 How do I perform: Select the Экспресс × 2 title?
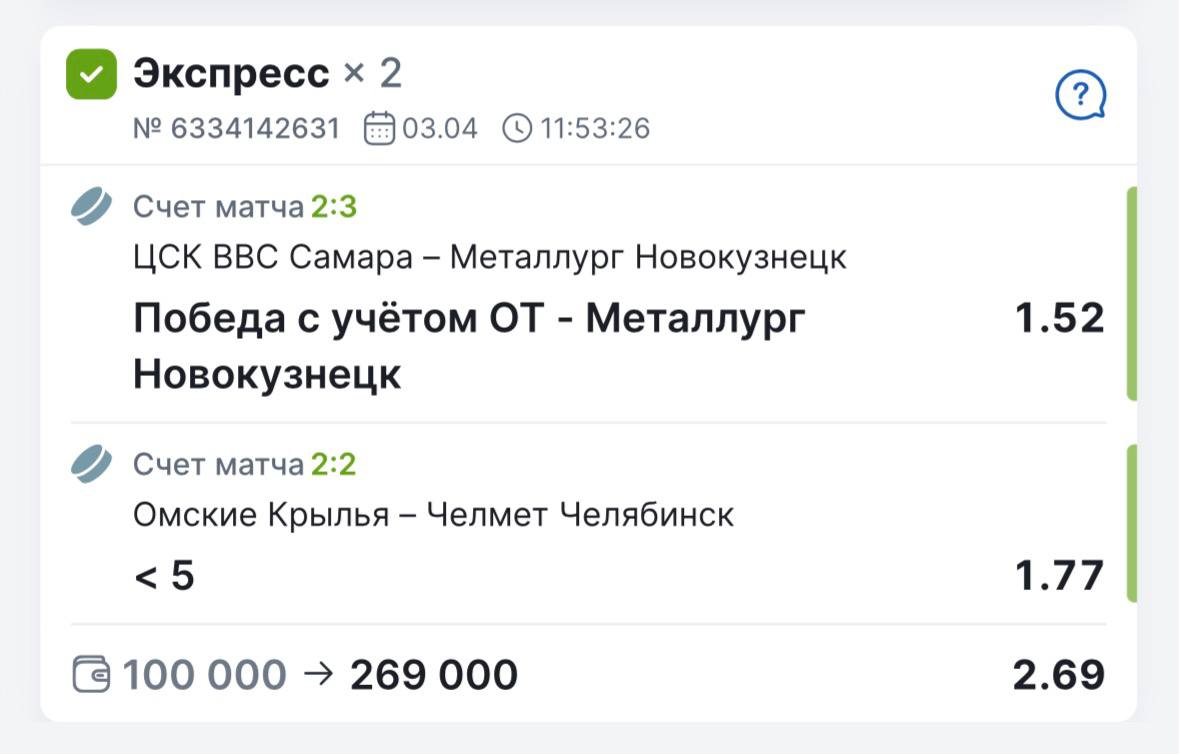pos(267,74)
